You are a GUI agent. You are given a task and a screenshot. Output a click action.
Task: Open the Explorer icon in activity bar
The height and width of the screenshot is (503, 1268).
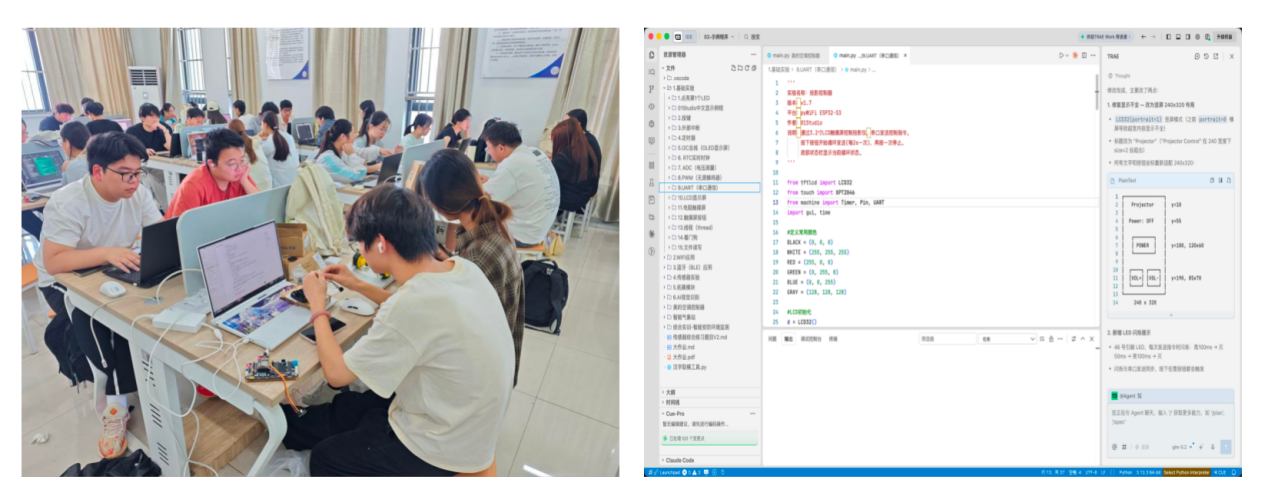(651, 55)
